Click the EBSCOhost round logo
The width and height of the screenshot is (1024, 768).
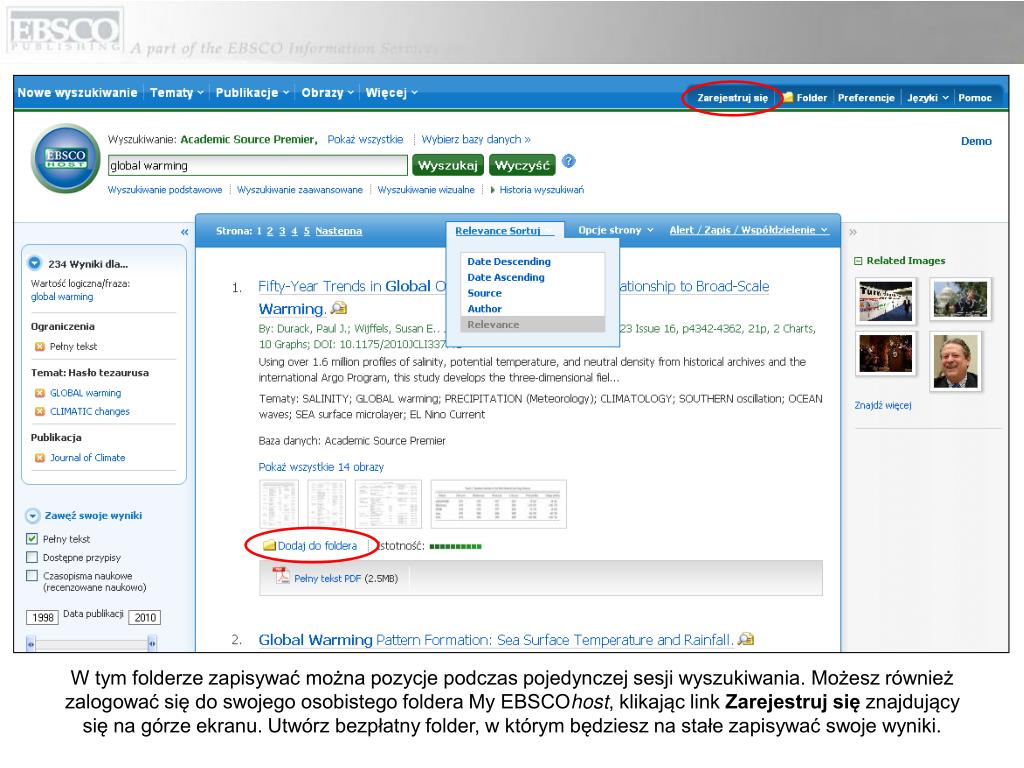pyautogui.click(x=65, y=158)
